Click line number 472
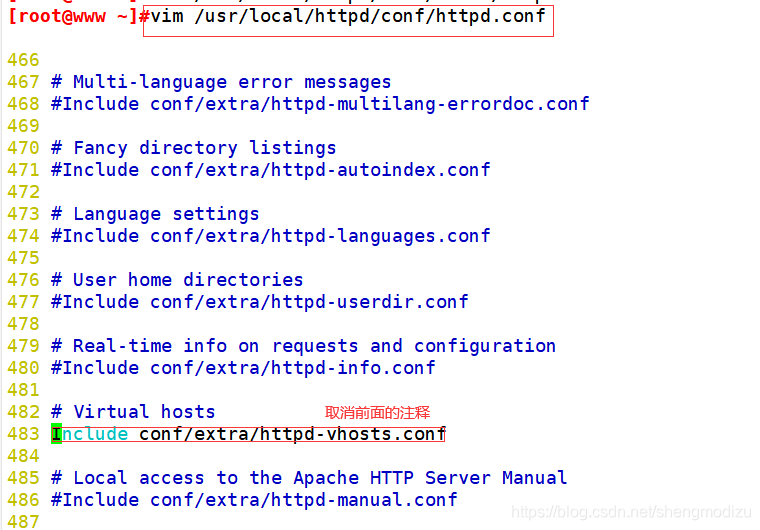The image size is (760, 530). [23, 192]
